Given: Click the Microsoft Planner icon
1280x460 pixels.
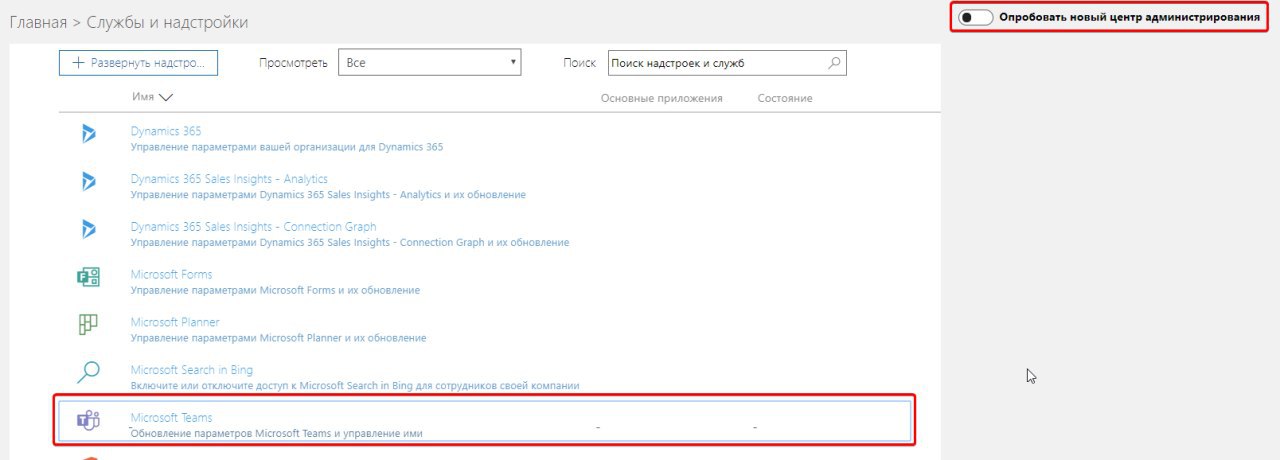Looking at the screenshot, I should [x=88, y=325].
